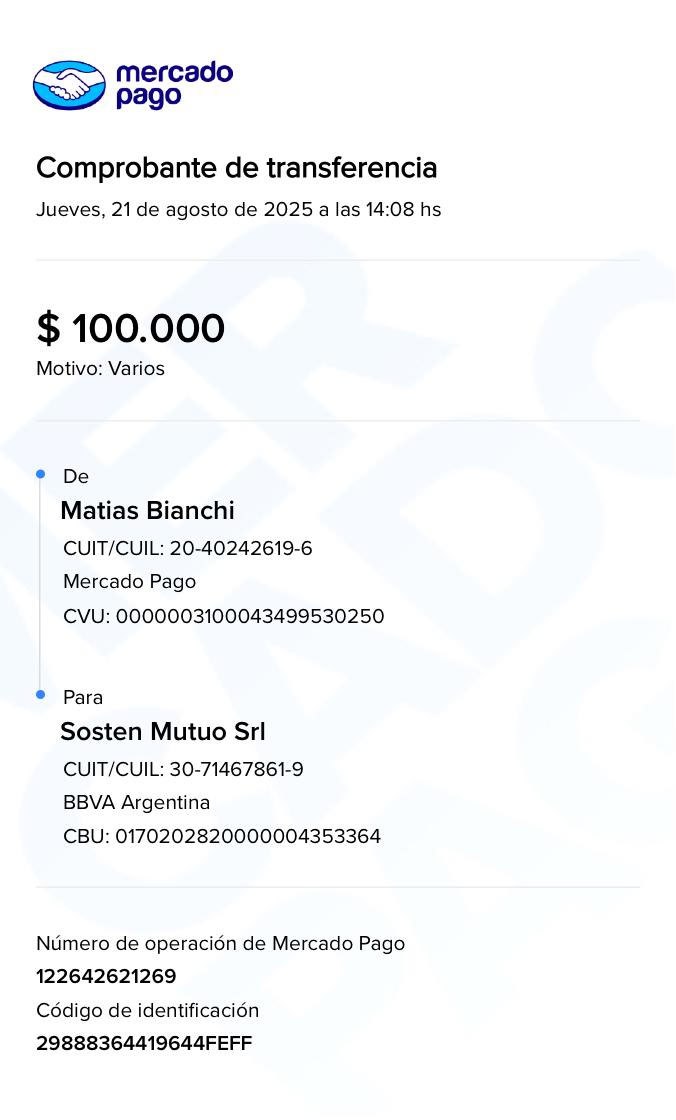Click the blue dot beside Para

[x=41, y=694]
